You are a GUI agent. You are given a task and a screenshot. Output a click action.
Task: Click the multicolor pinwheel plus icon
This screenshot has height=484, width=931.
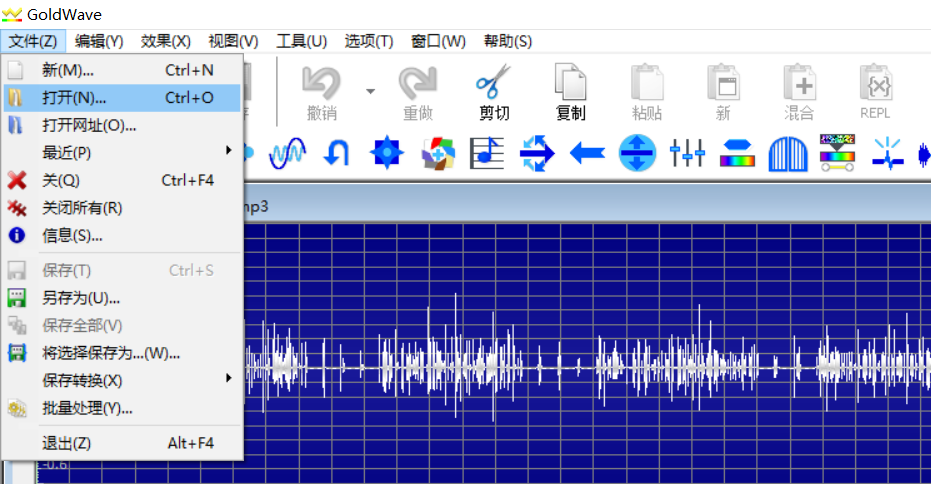tap(438, 154)
